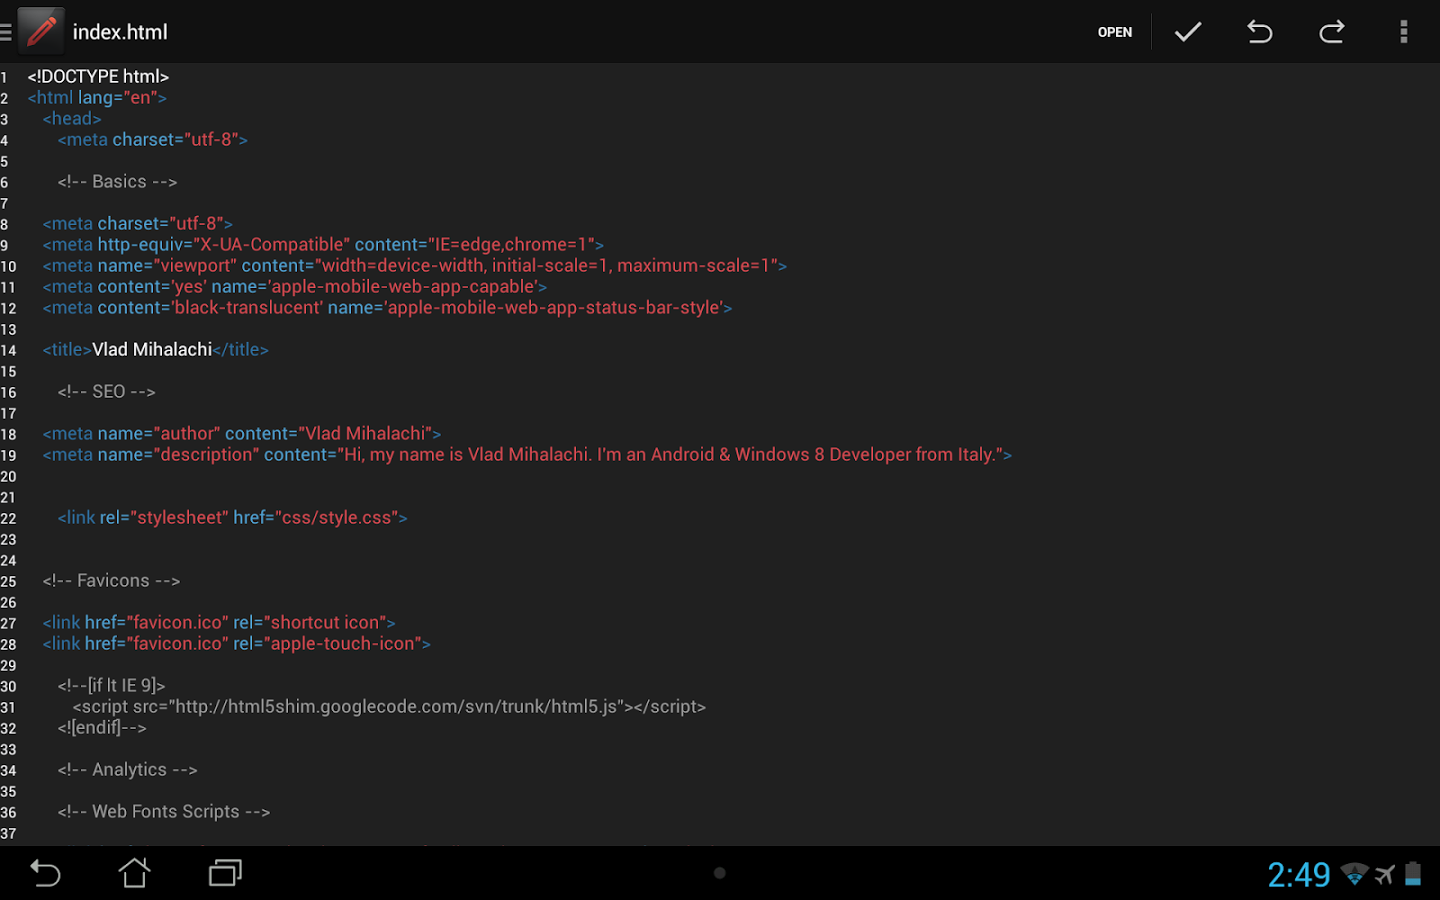Image resolution: width=1440 pixels, height=900 pixels.
Task: Open the overflow menu with three dots
Action: 1404,32
